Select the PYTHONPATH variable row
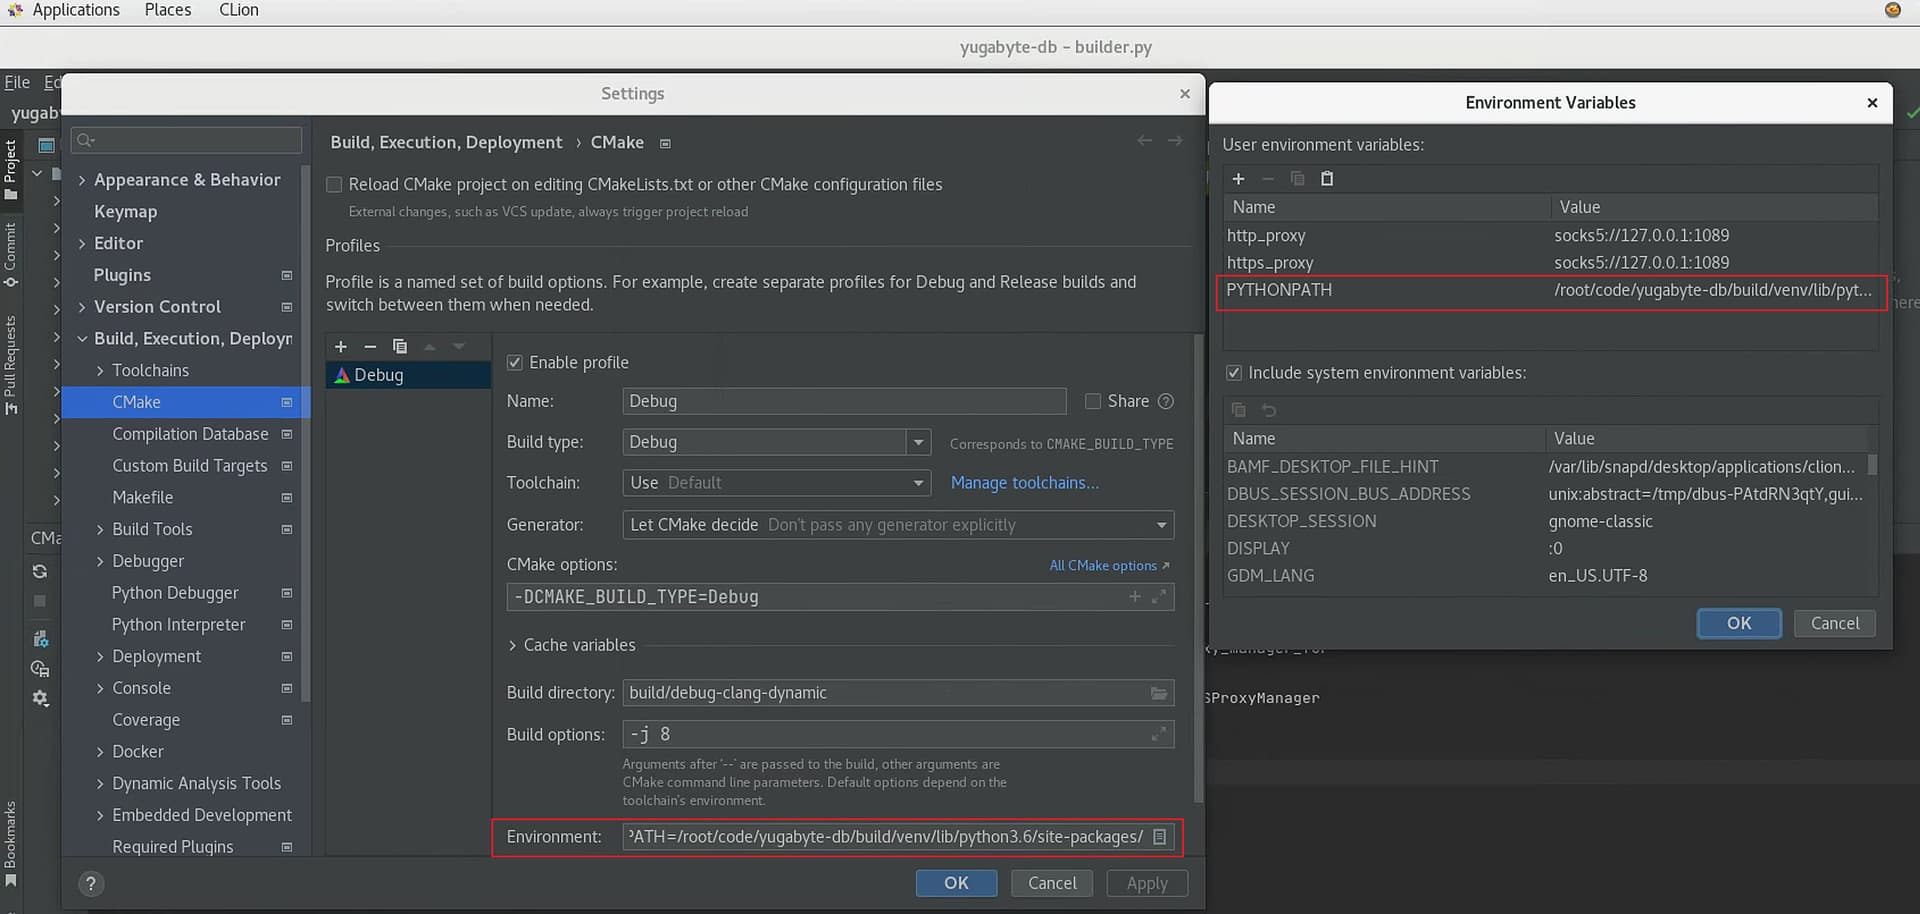This screenshot has width=1920, height=914. point(1551,290)
